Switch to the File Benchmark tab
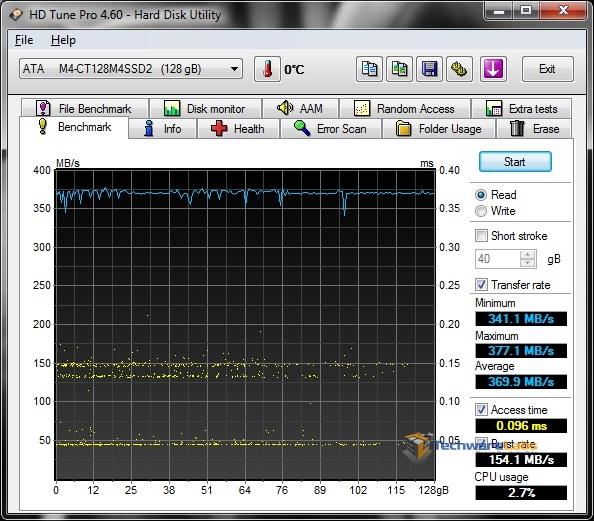 [x=84, y=108]
